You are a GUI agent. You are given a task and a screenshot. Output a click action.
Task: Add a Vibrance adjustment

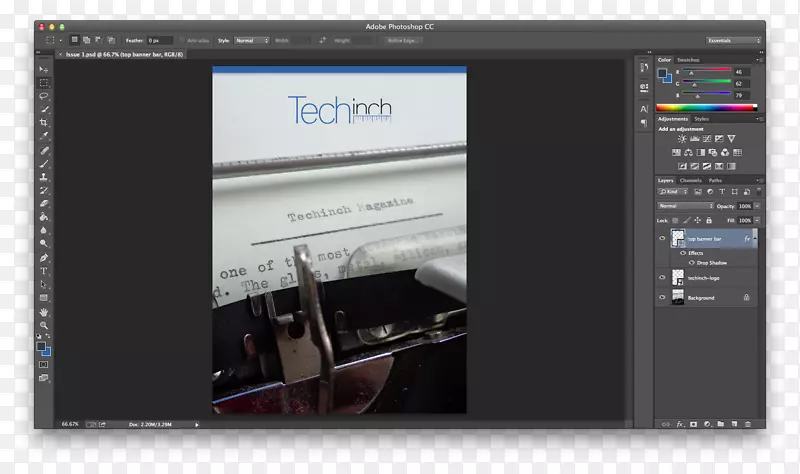[731, 139]
